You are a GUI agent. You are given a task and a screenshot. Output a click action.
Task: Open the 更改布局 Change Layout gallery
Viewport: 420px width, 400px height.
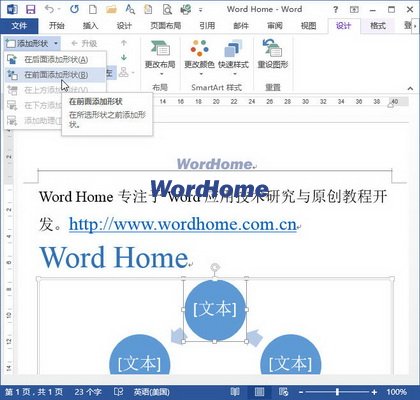[160, 58]
